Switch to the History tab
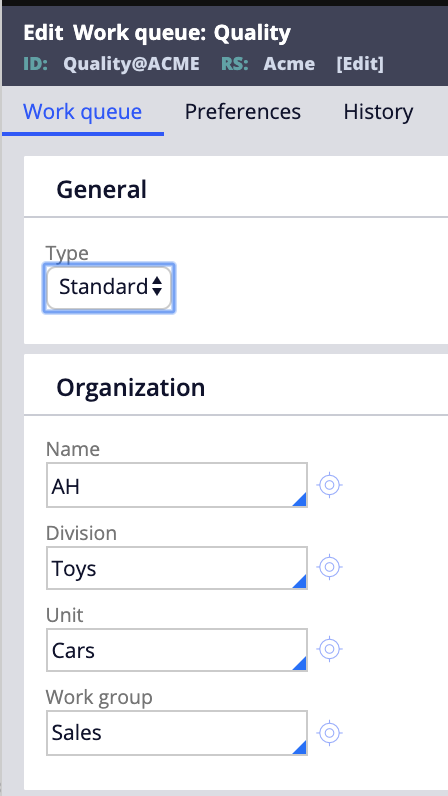 [378, 111]
